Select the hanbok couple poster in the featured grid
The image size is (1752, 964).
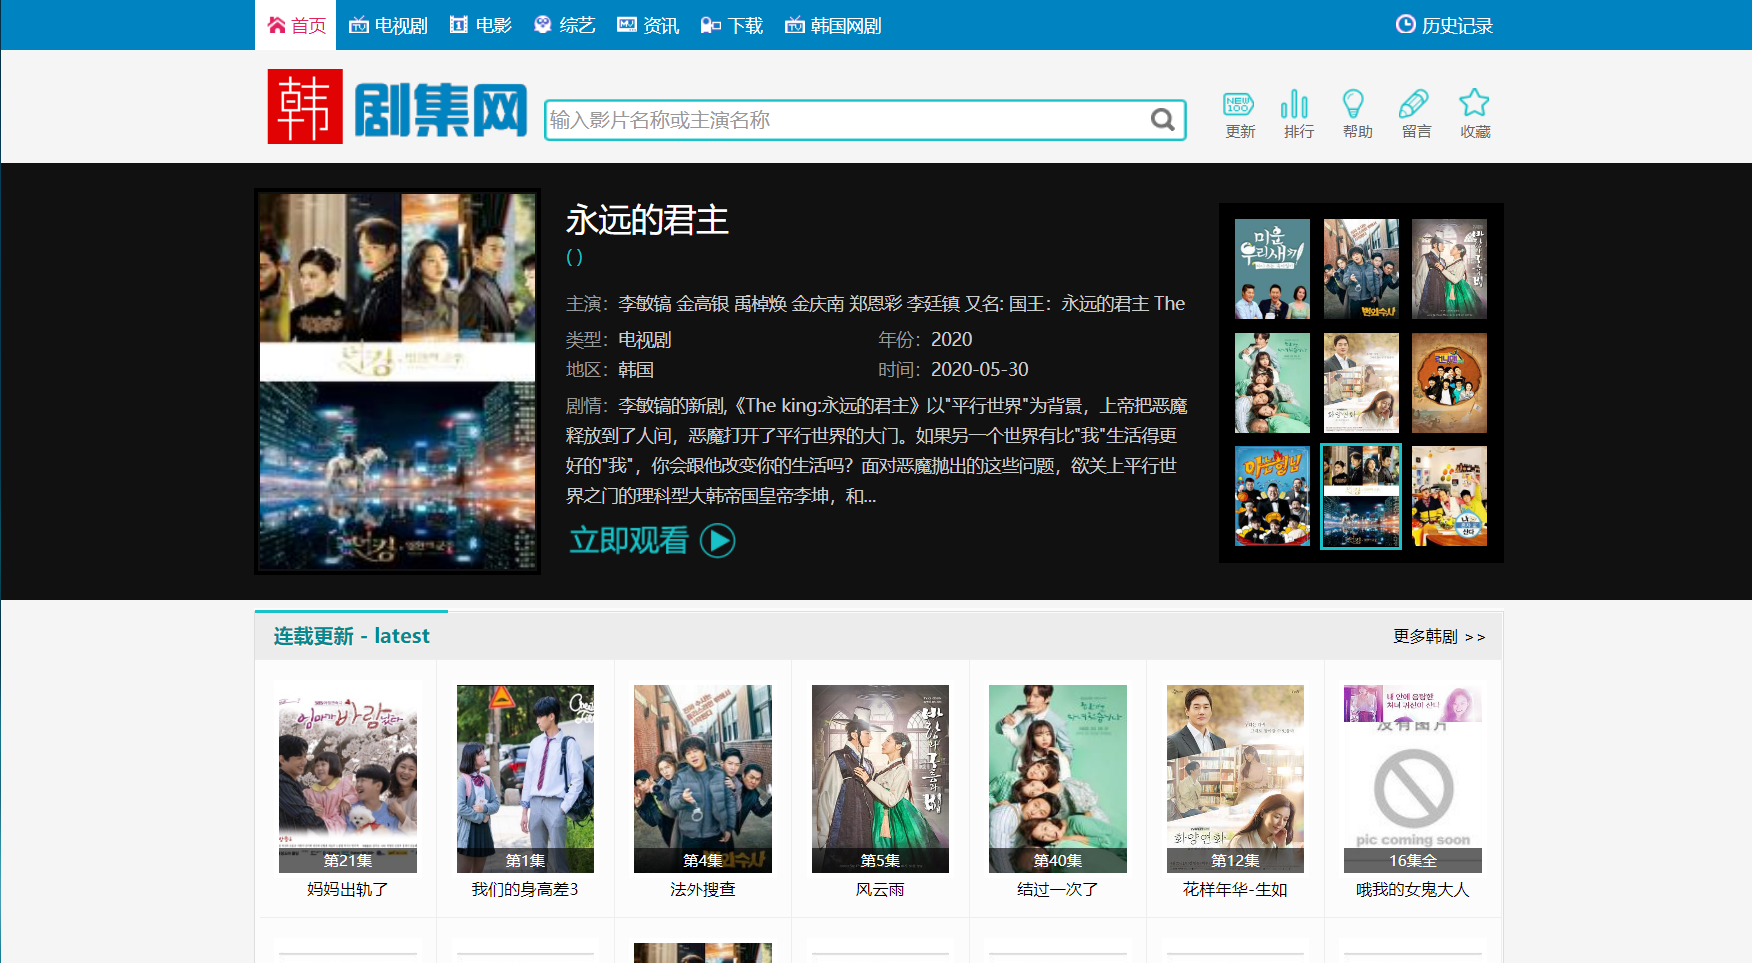1449,269
